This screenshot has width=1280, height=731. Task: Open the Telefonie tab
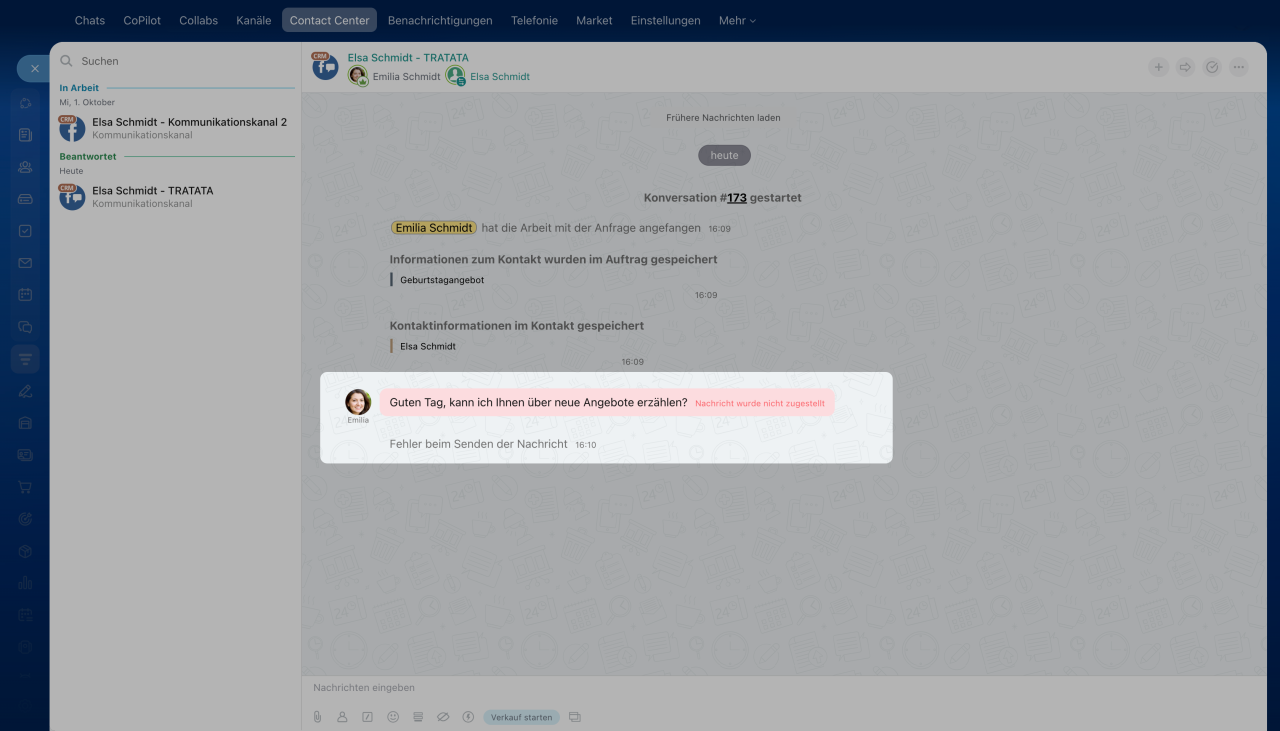534,20
